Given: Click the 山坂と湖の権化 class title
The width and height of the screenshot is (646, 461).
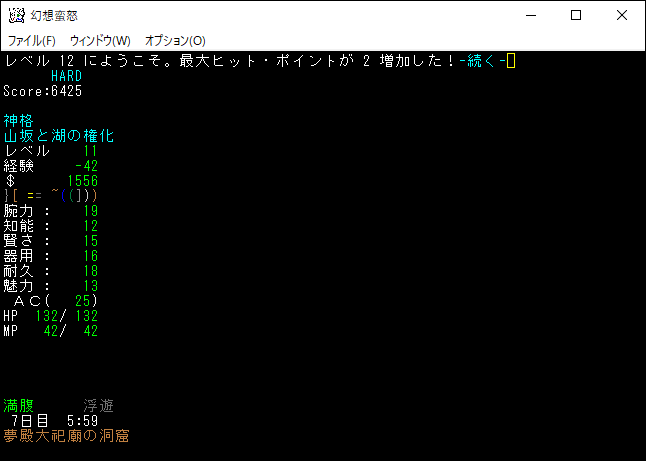Looking at the screenshot, I should tap(58, 136).
